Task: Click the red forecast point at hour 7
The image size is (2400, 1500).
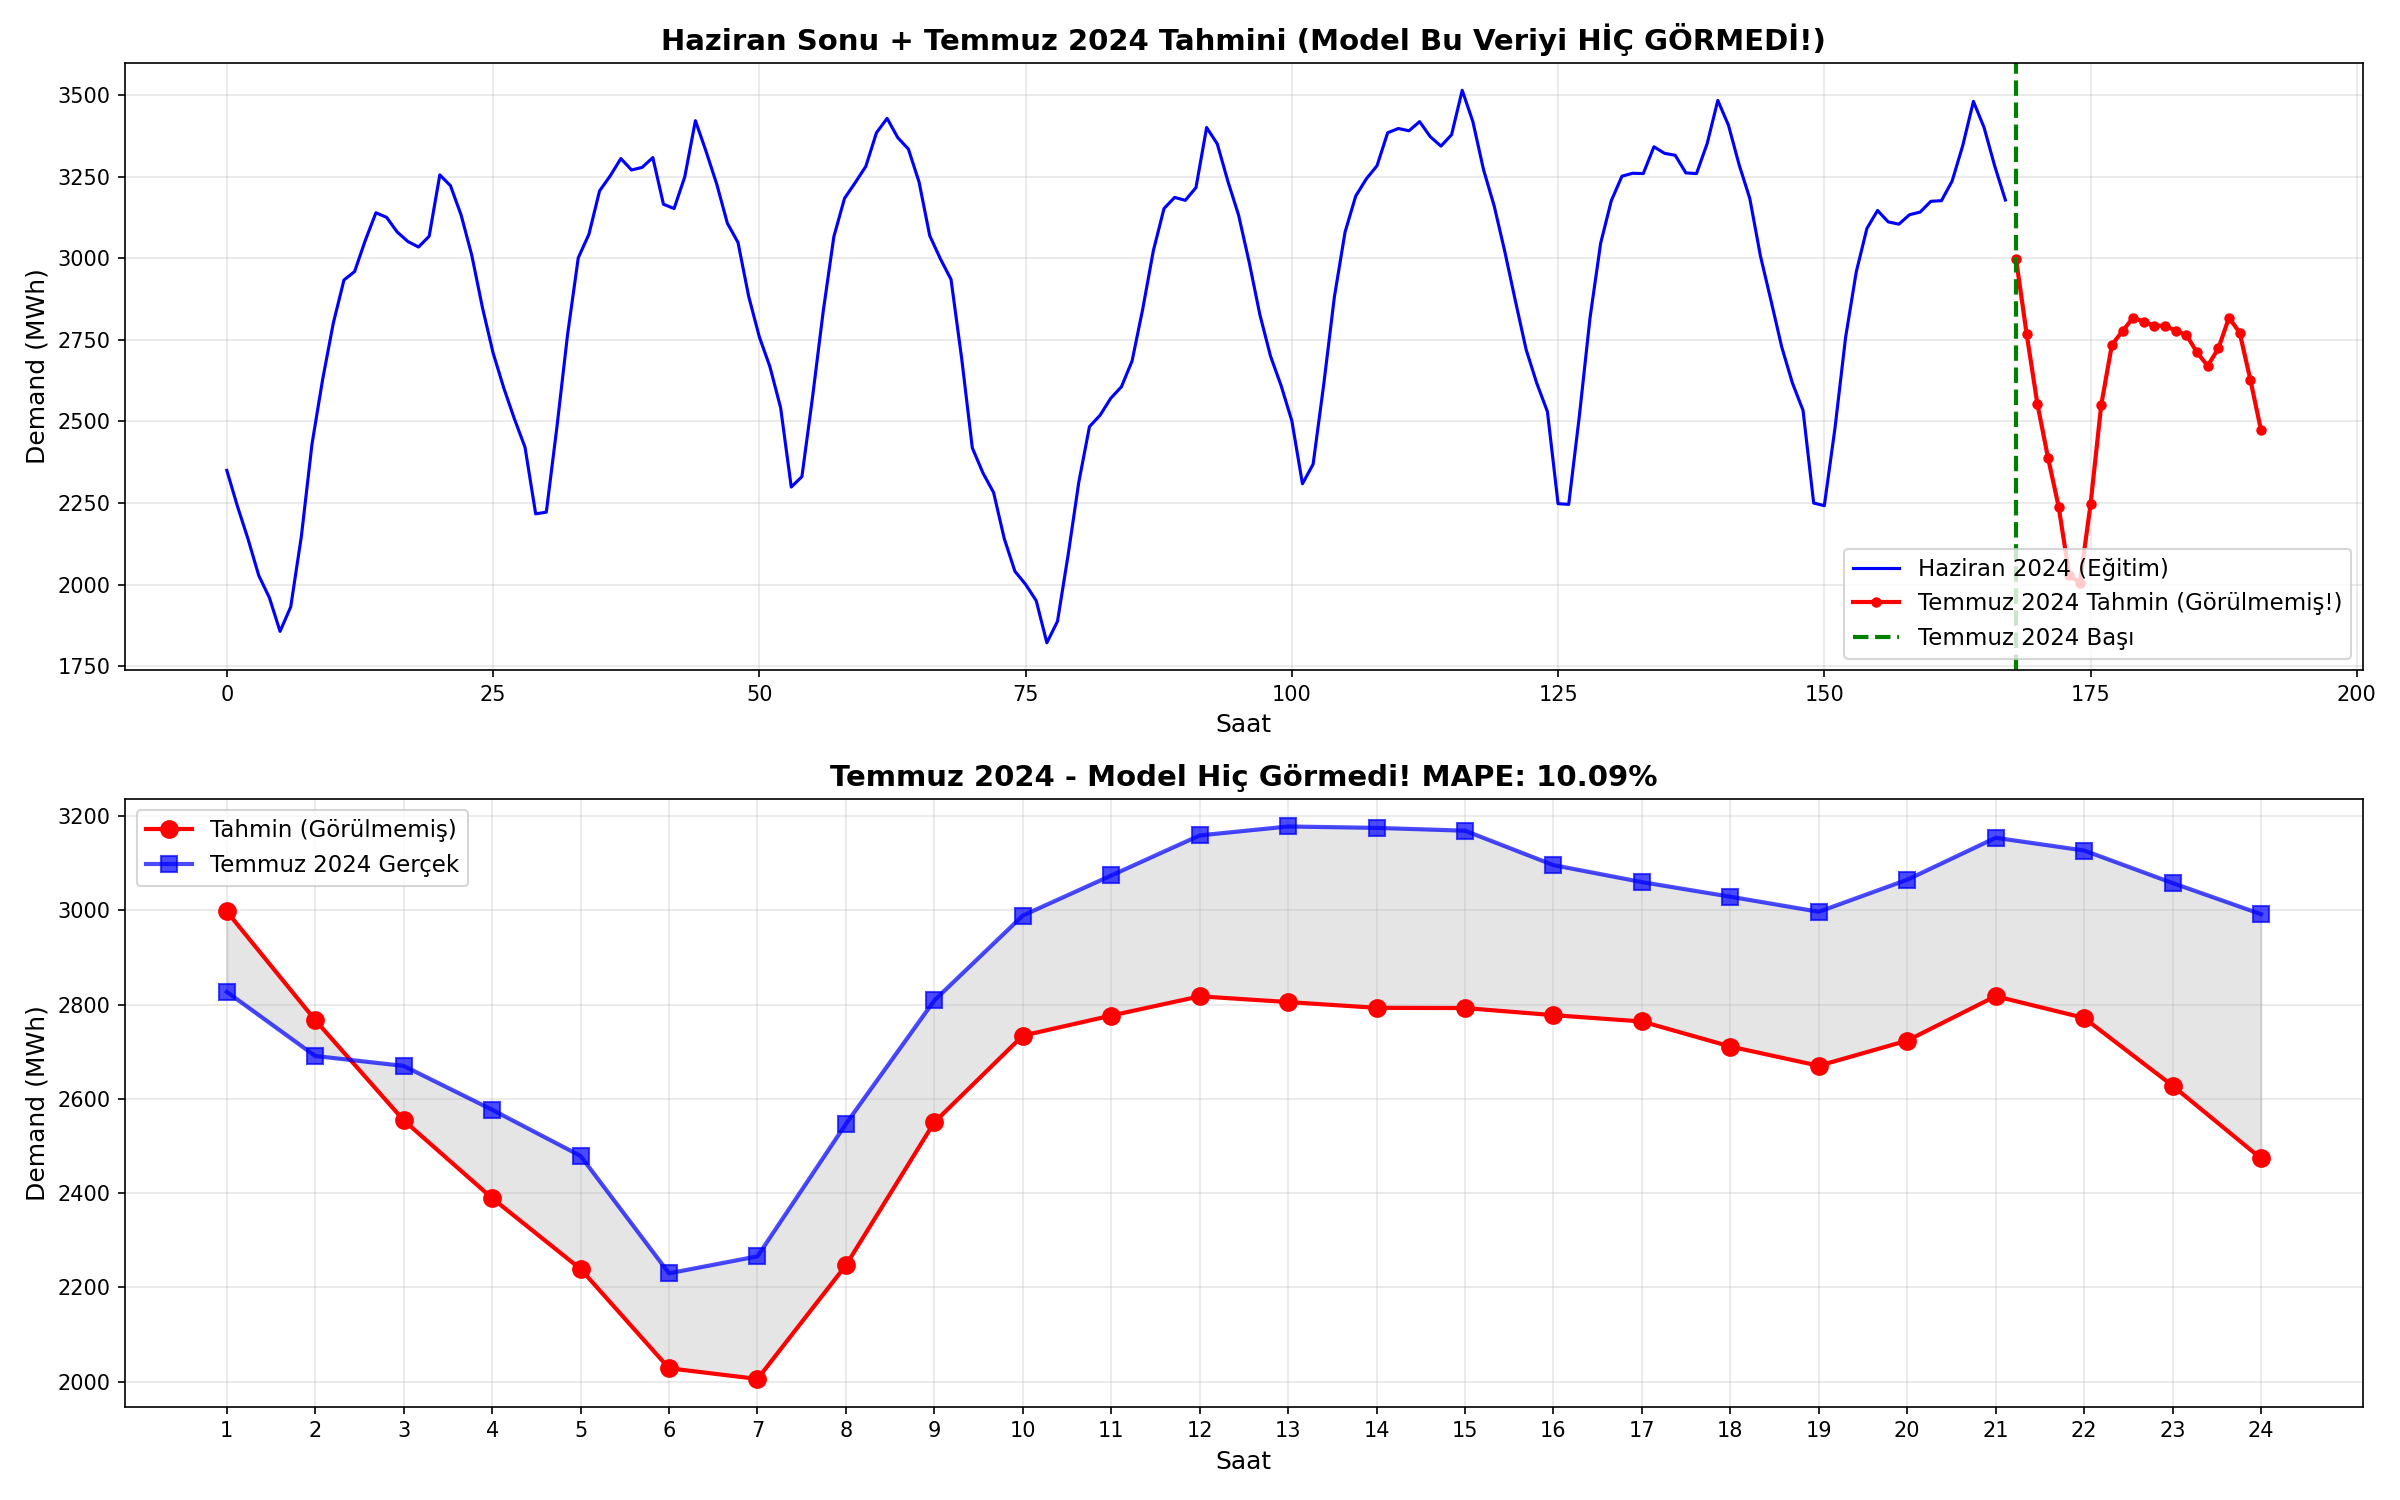Action: tap(757, 1379)
